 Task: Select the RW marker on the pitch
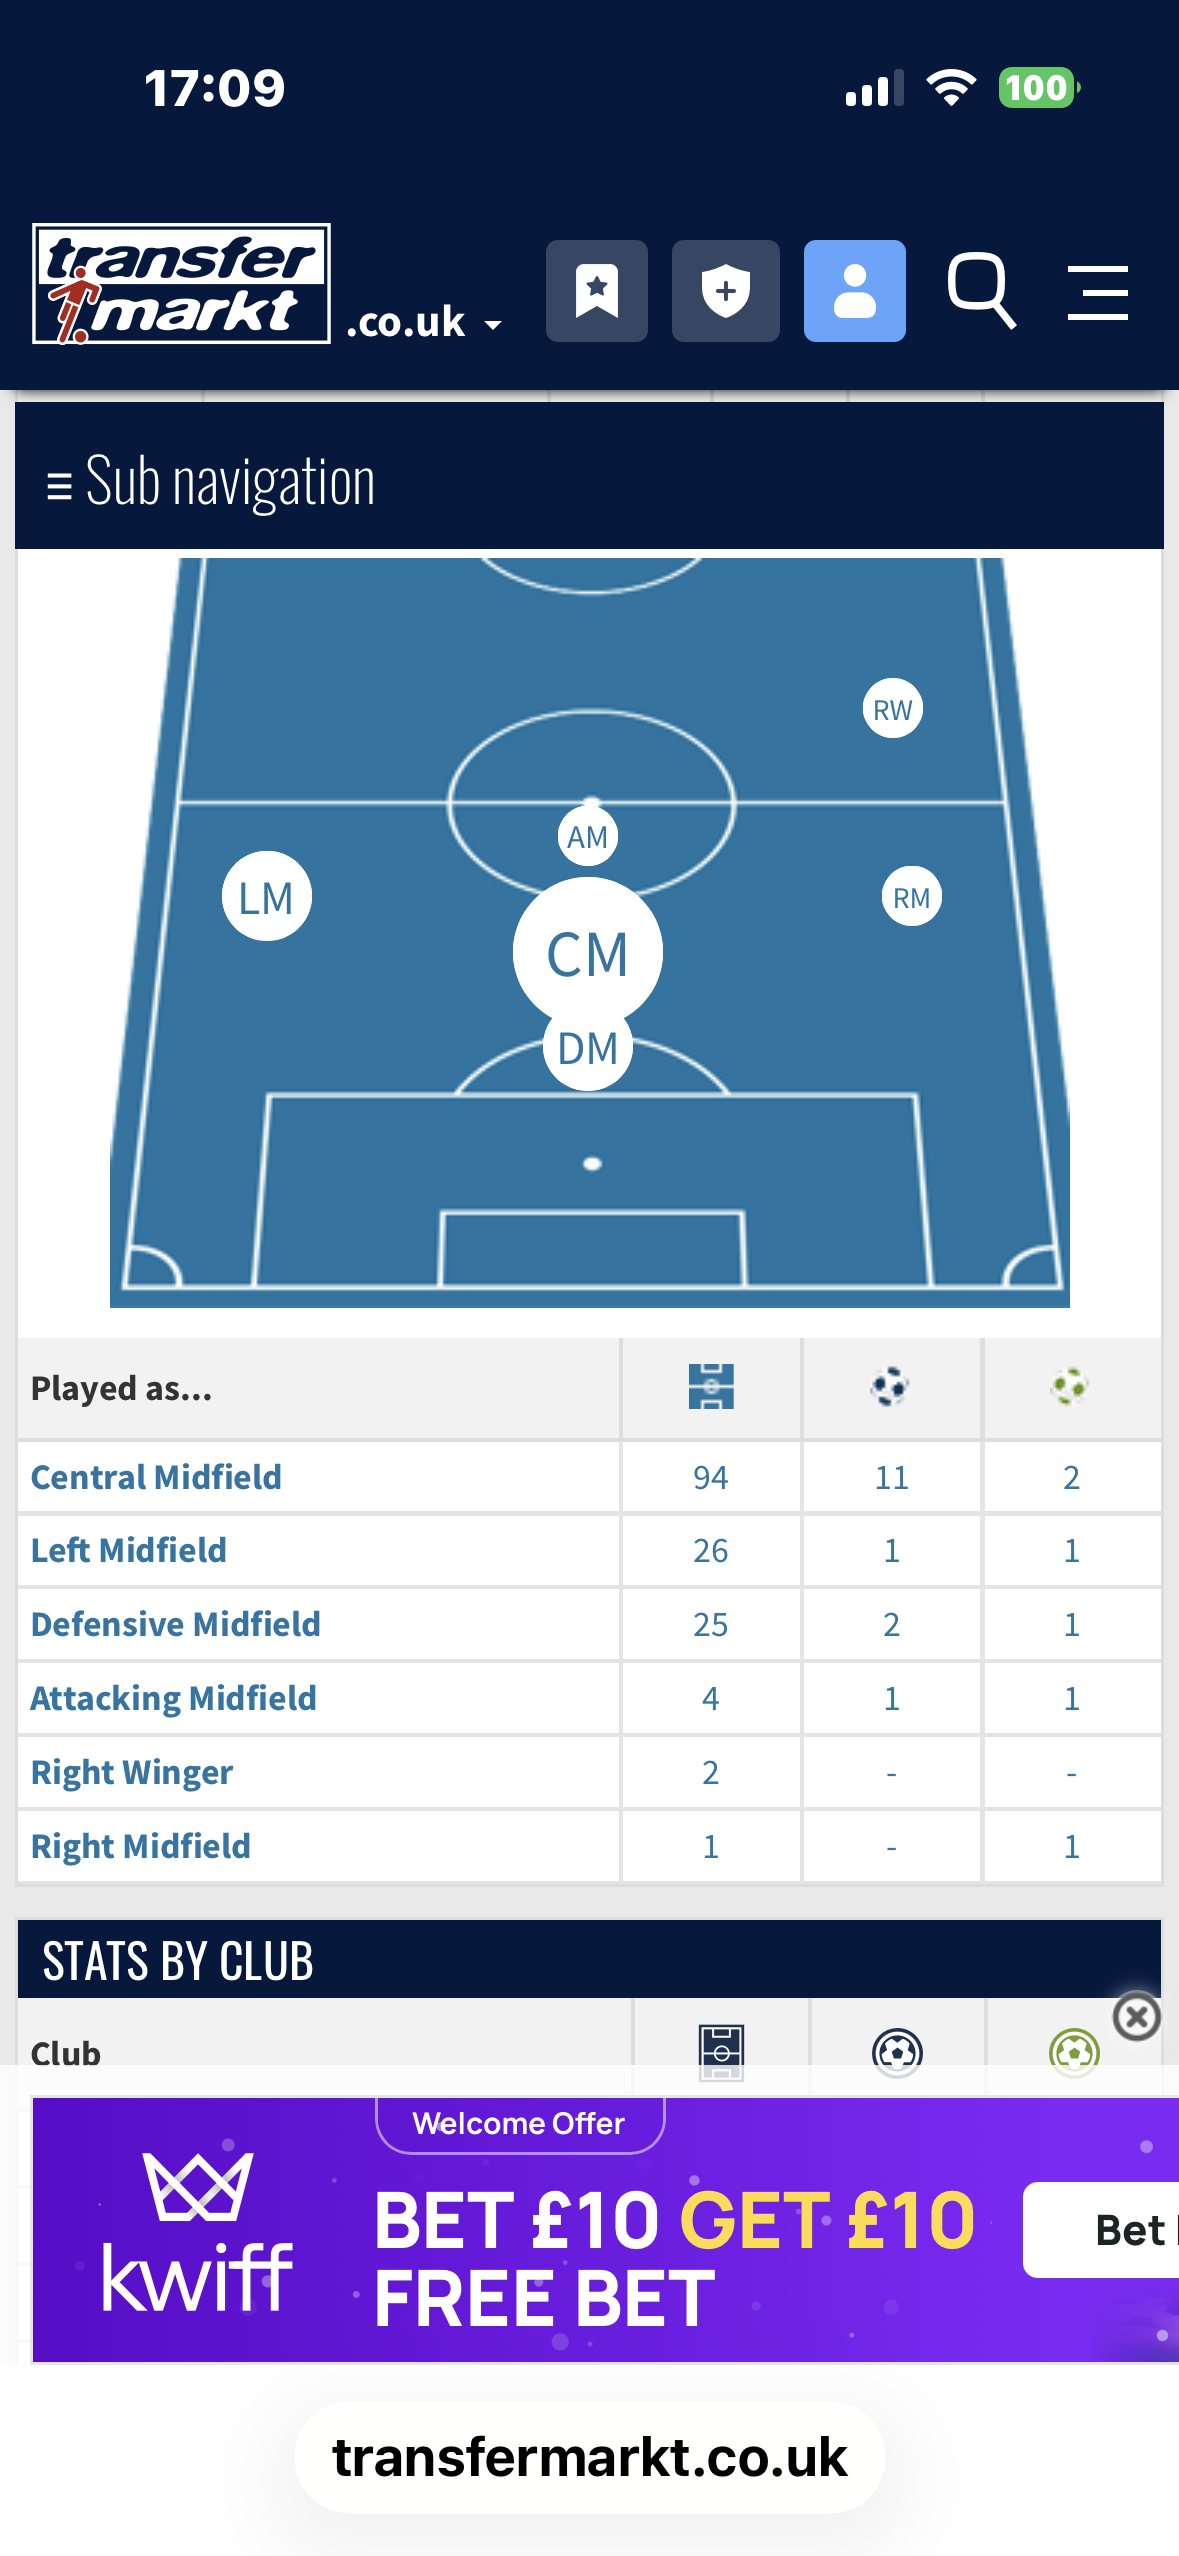click(891, 710)
